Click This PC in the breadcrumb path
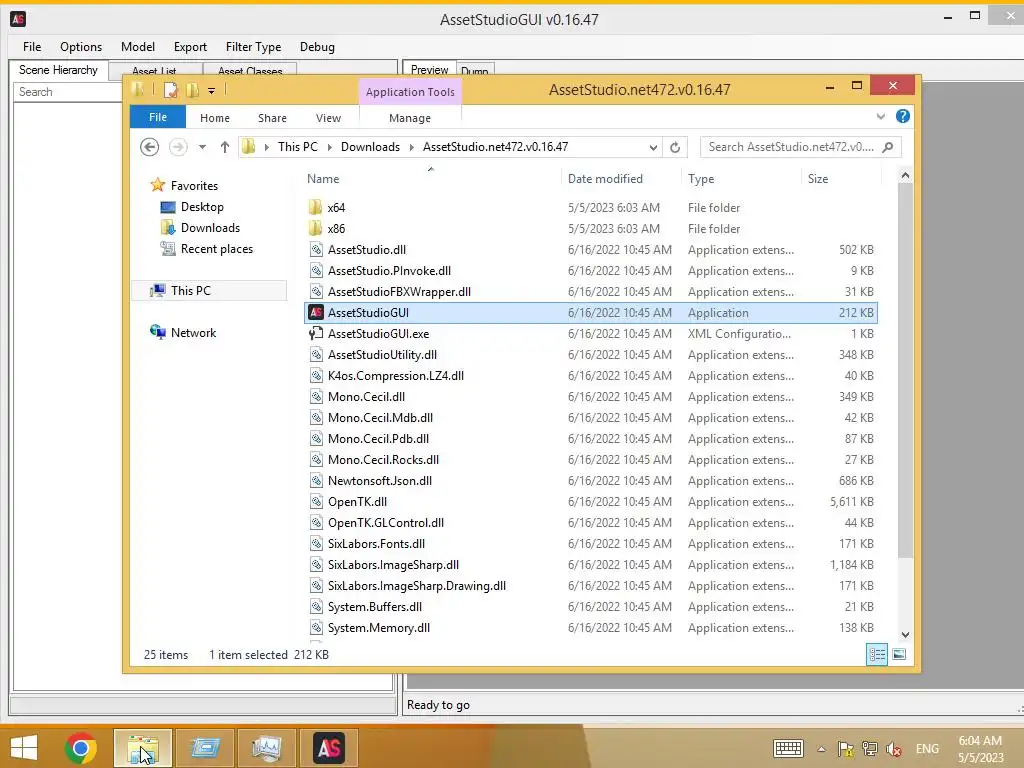Image resolution: width=1024 pixels, height=768 pixels. (x=298, y=147)
